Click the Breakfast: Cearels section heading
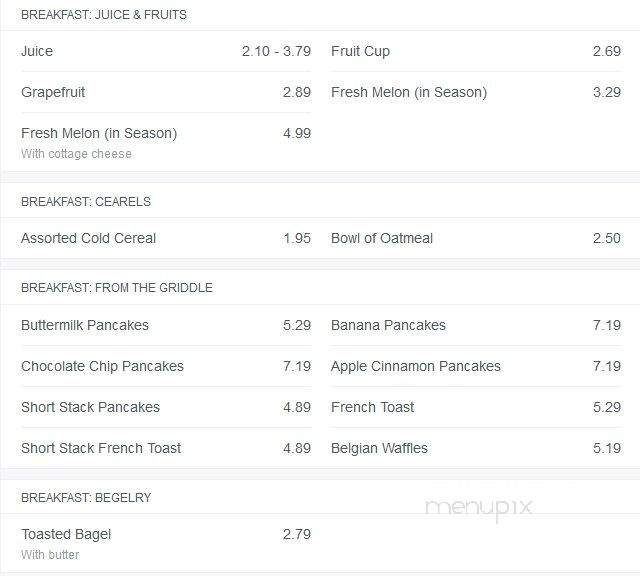Screen dimensions: 640x576 coord(86,202)
